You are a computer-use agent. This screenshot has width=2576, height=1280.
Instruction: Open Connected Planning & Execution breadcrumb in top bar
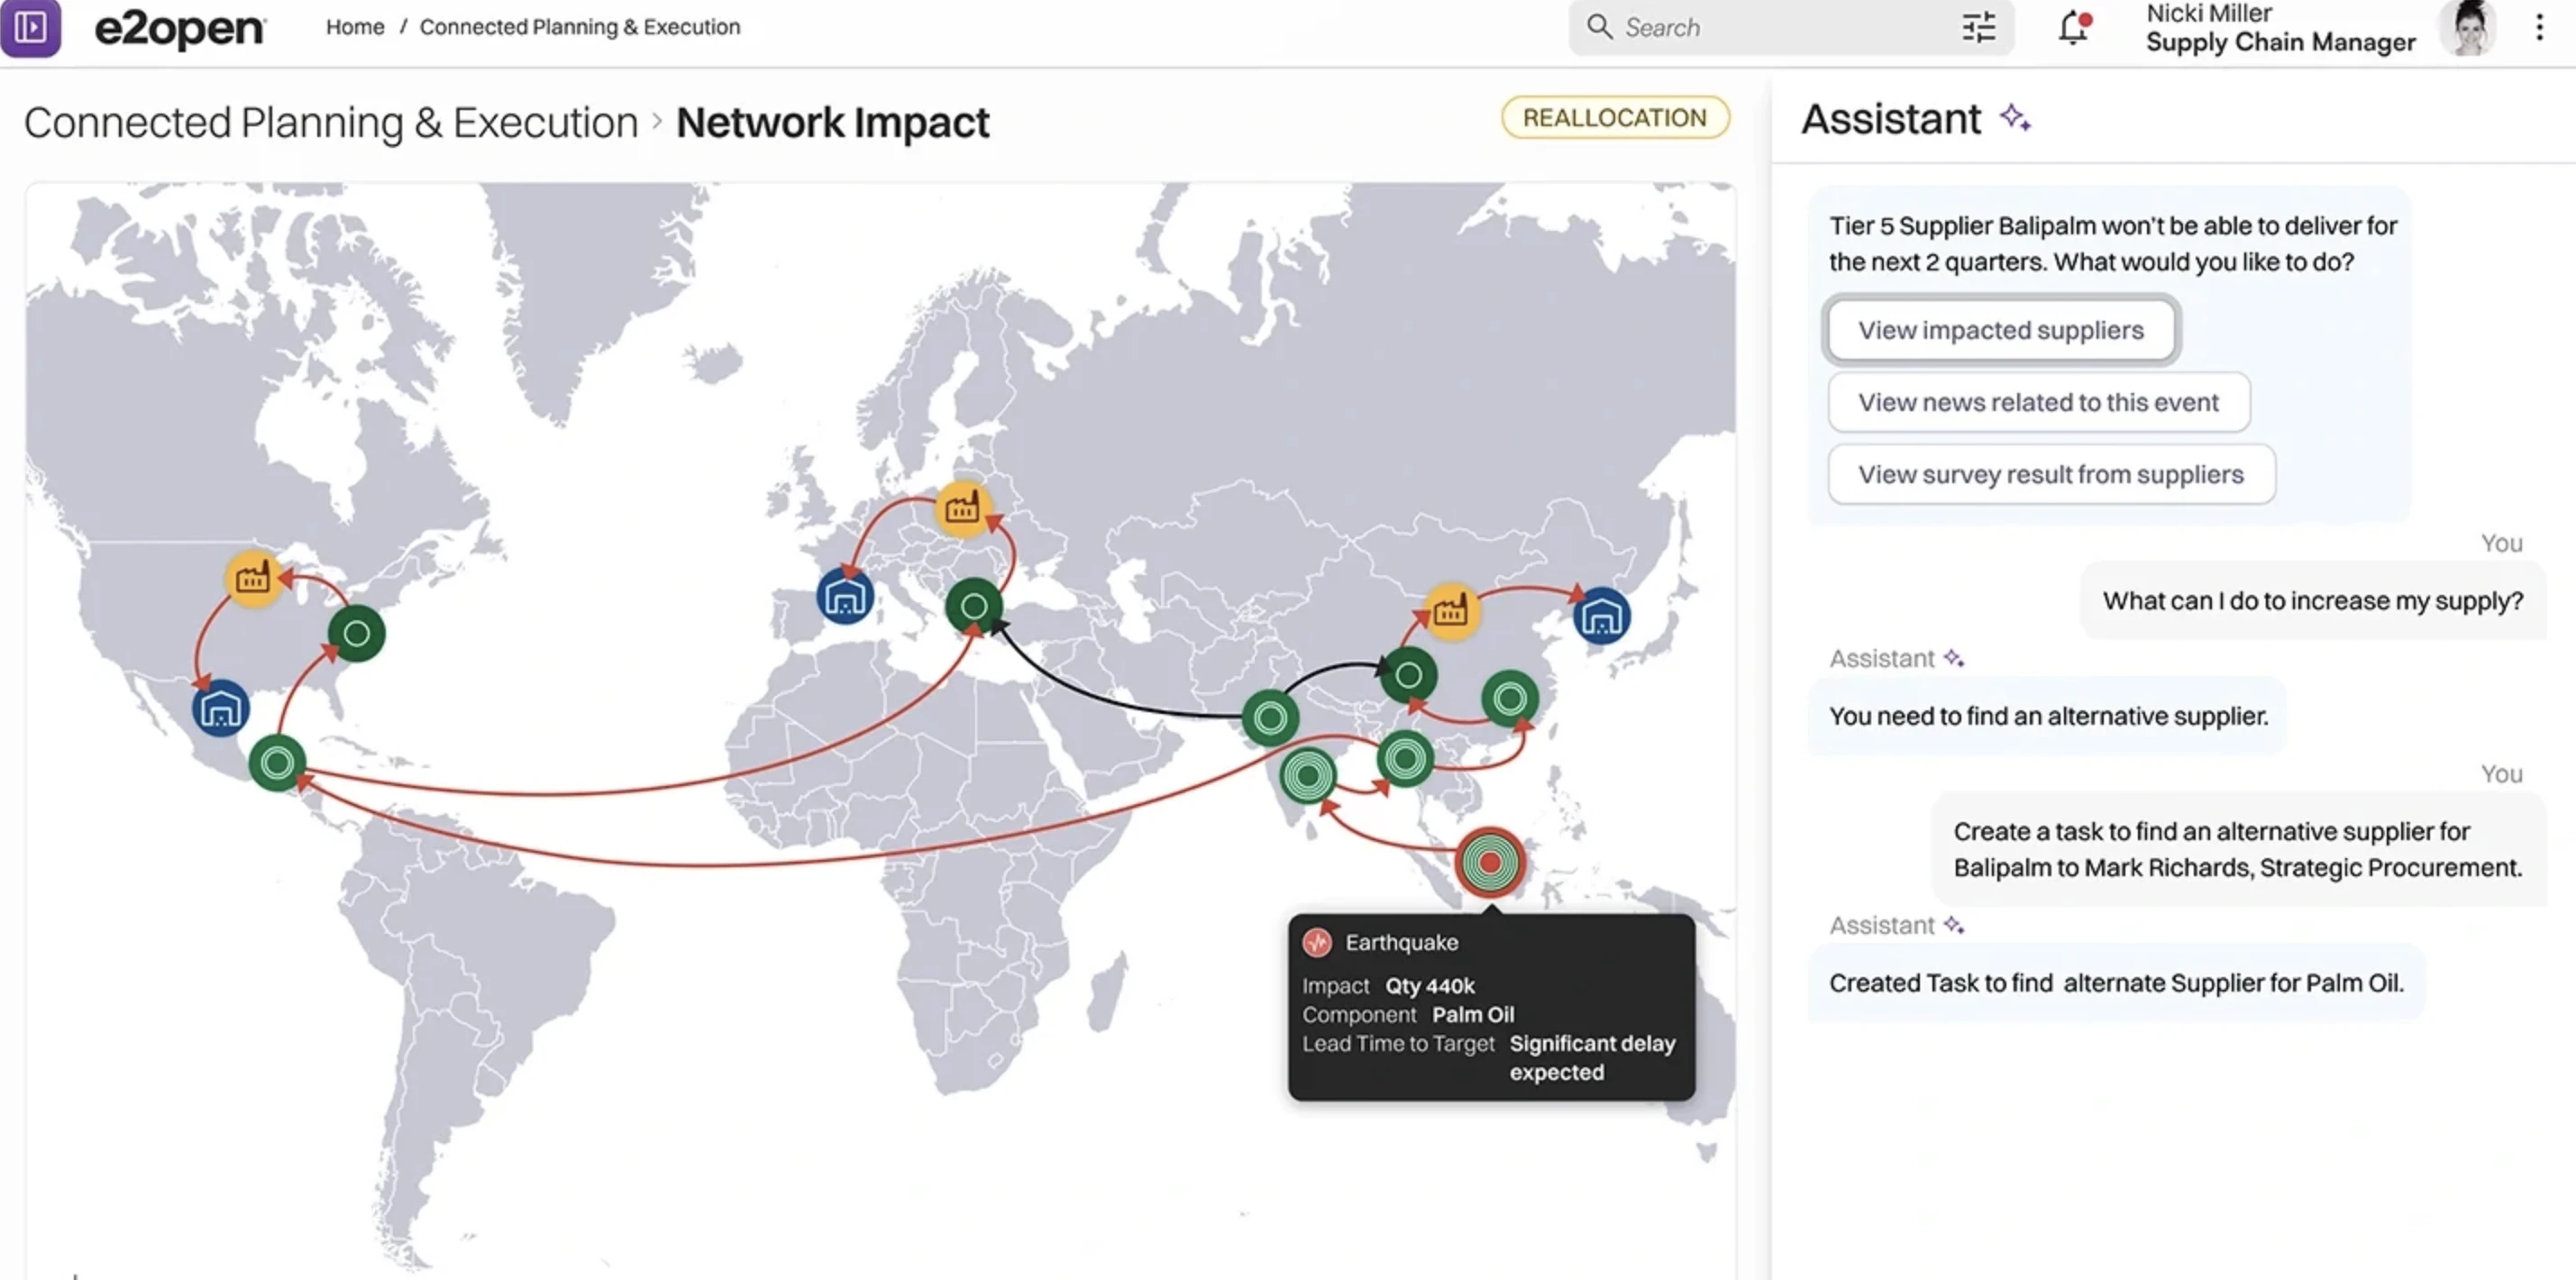(580, 27)
